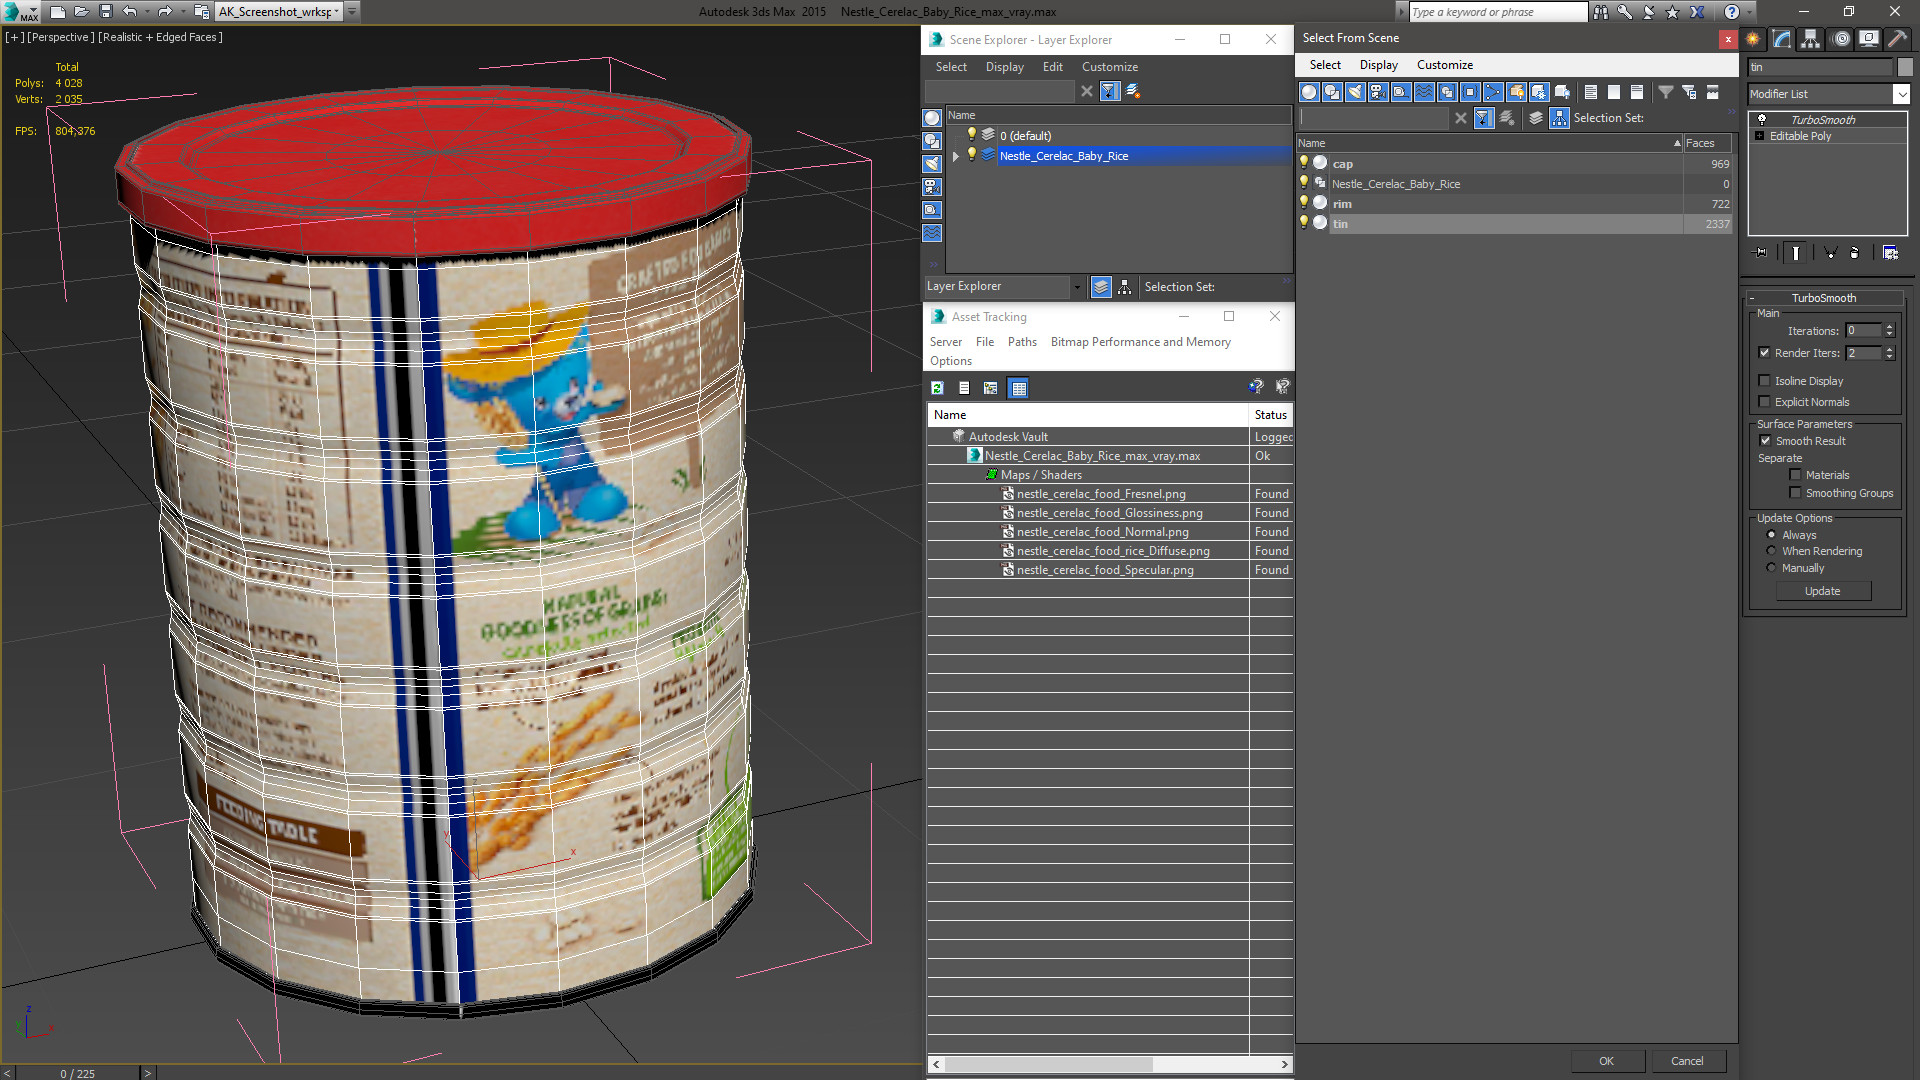Toggle Display Geometry filter in Select From Scene

click(1309, 92)
